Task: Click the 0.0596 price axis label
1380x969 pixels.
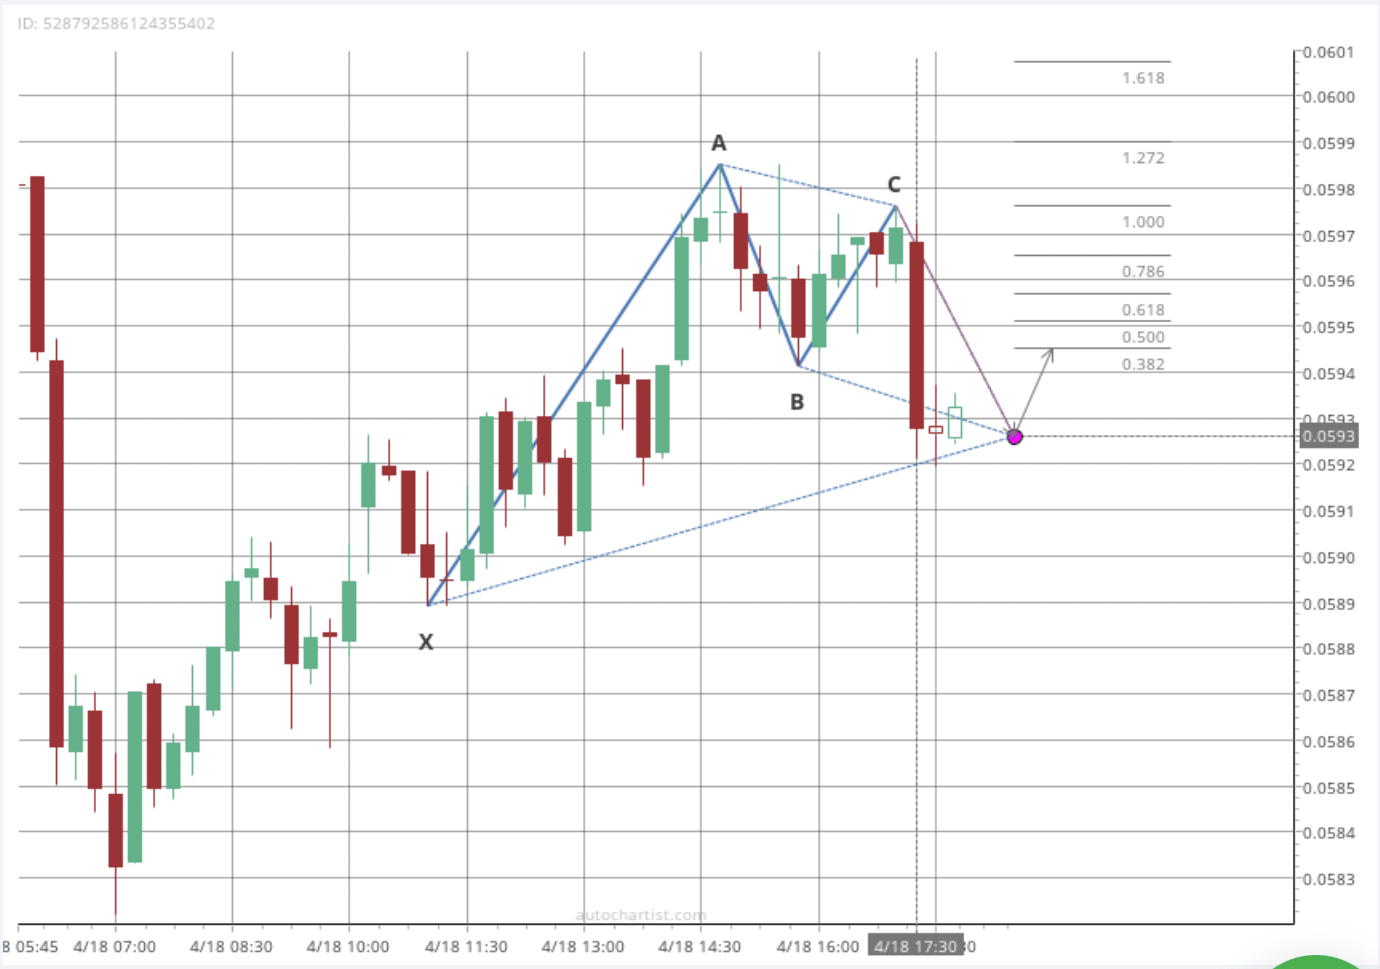Action: click(1329, 281)
